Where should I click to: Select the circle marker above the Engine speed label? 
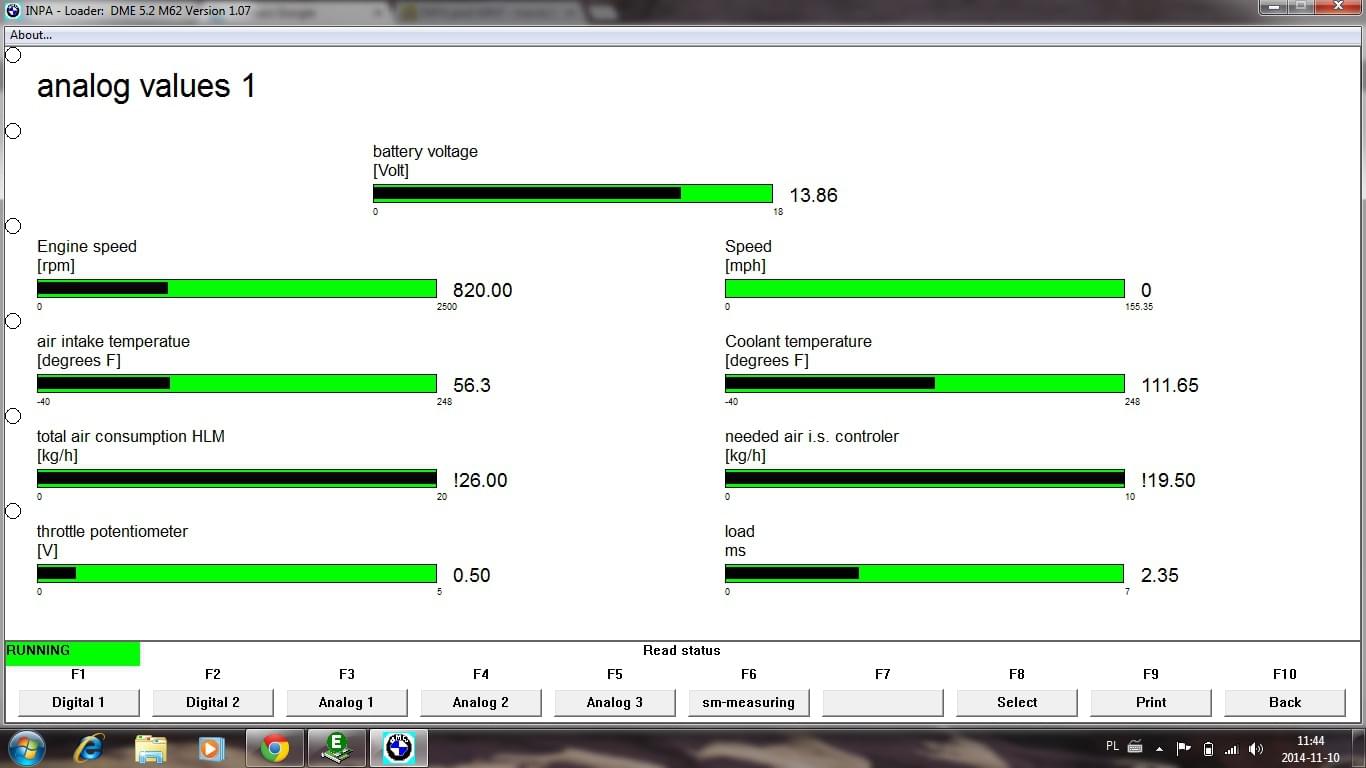pyautogui.click(x=13, y=226)
